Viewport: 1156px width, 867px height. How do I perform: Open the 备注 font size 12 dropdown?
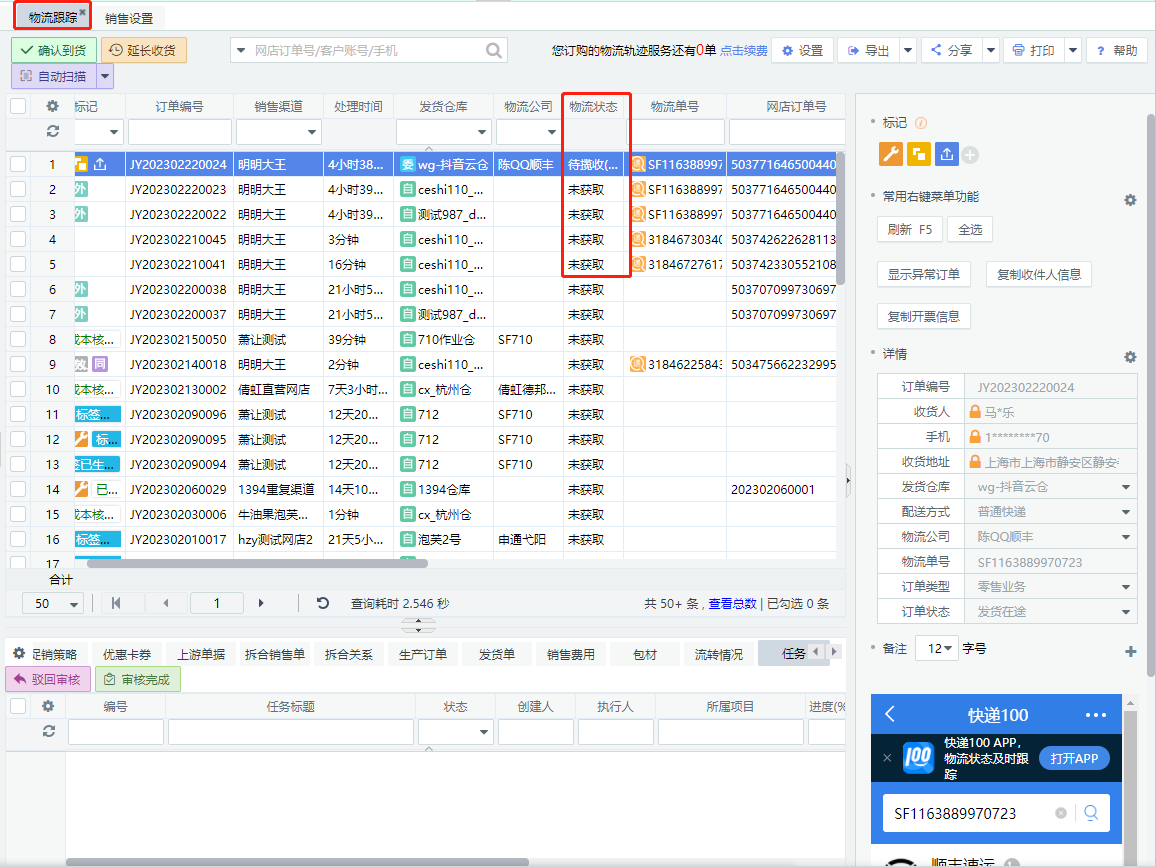(937, 649)
